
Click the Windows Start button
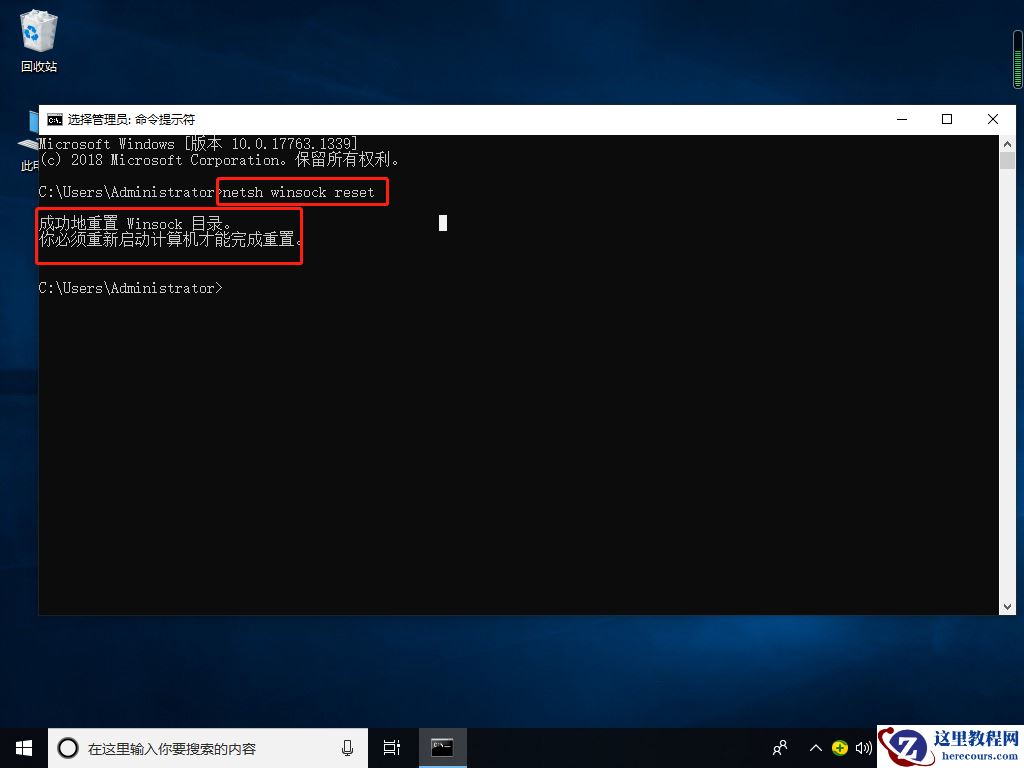click(x=22, y=747)
